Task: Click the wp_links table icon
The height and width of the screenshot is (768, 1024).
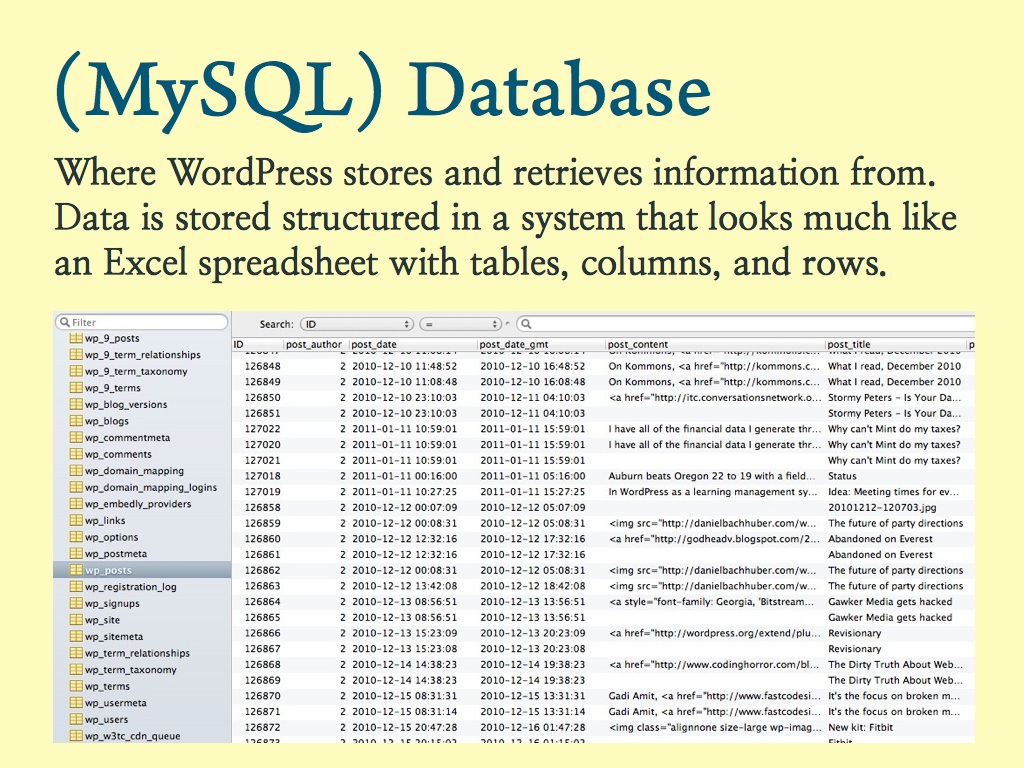Action: pyautogui.click(x=76, y=520)
